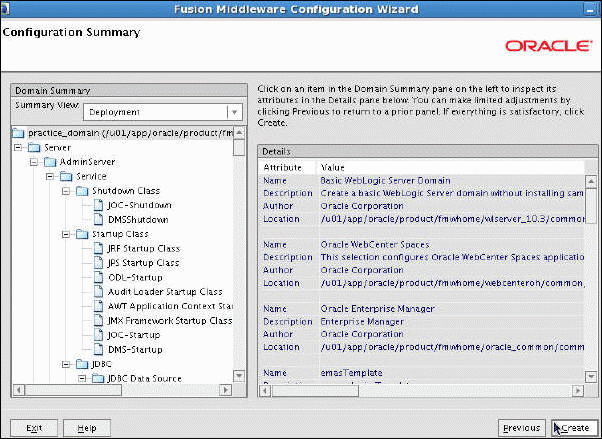Click the Exit button
602x439 pixels.
click(34, 427)
